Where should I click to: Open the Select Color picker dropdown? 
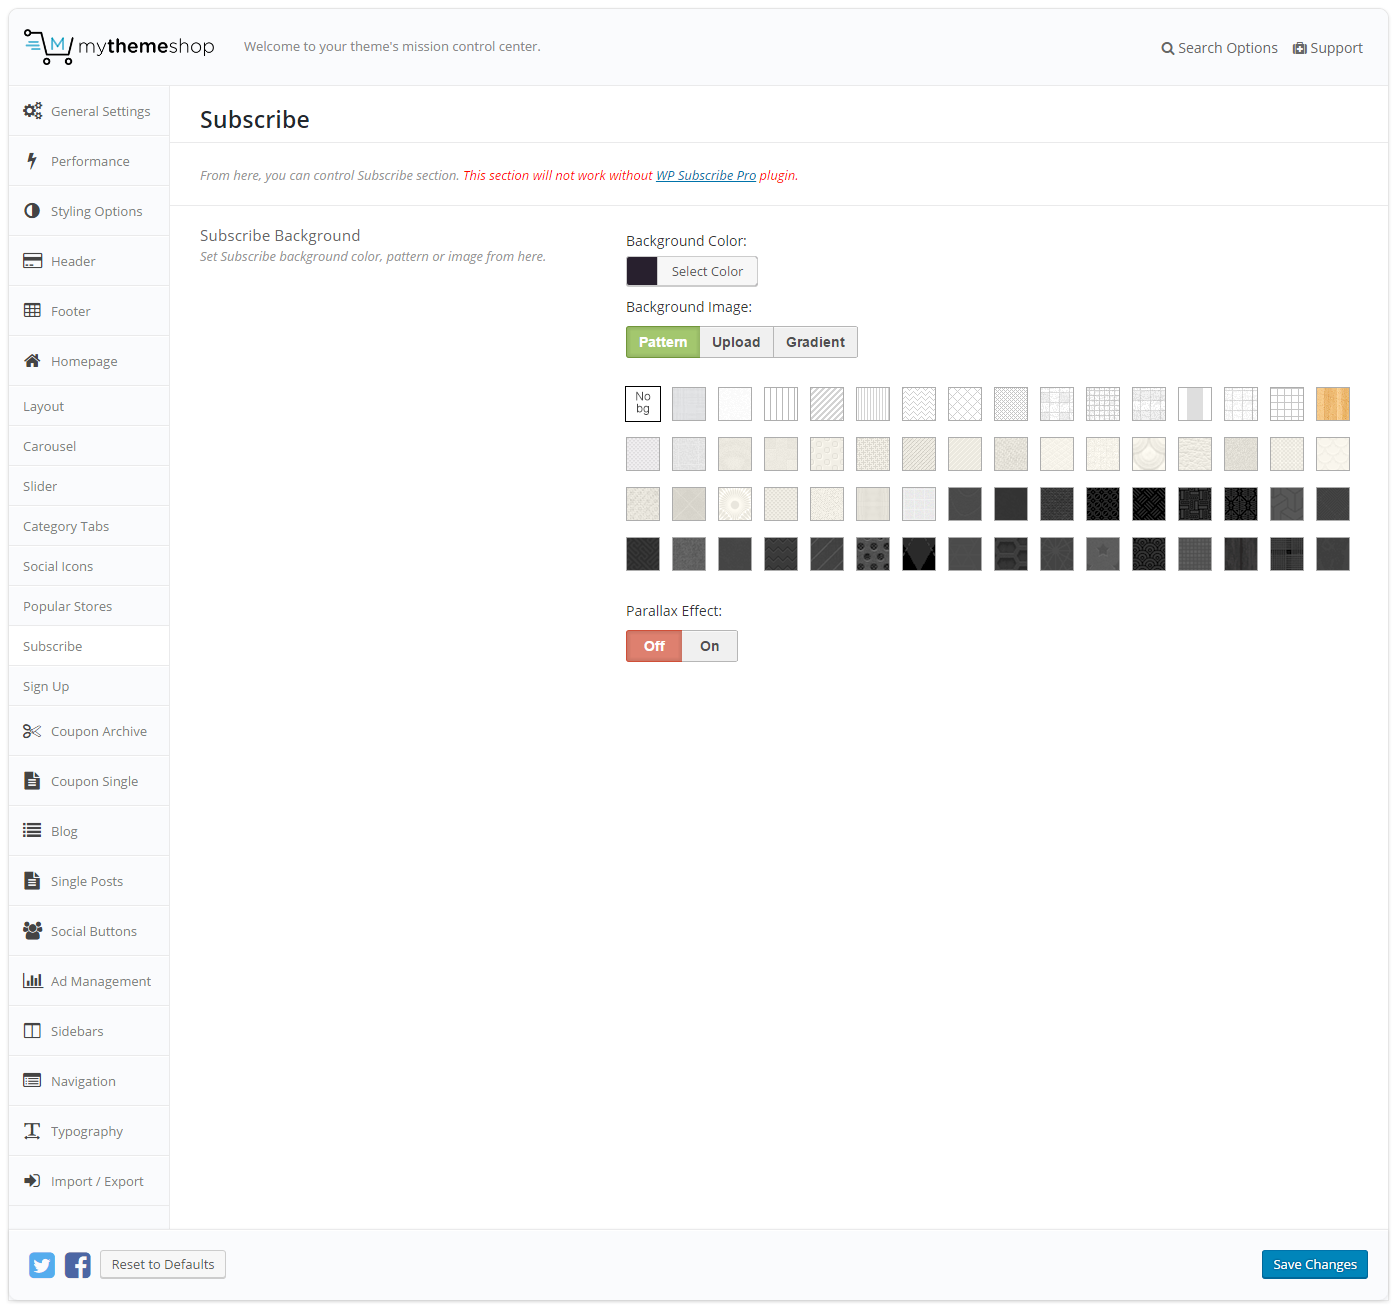(x=706, y=271)
